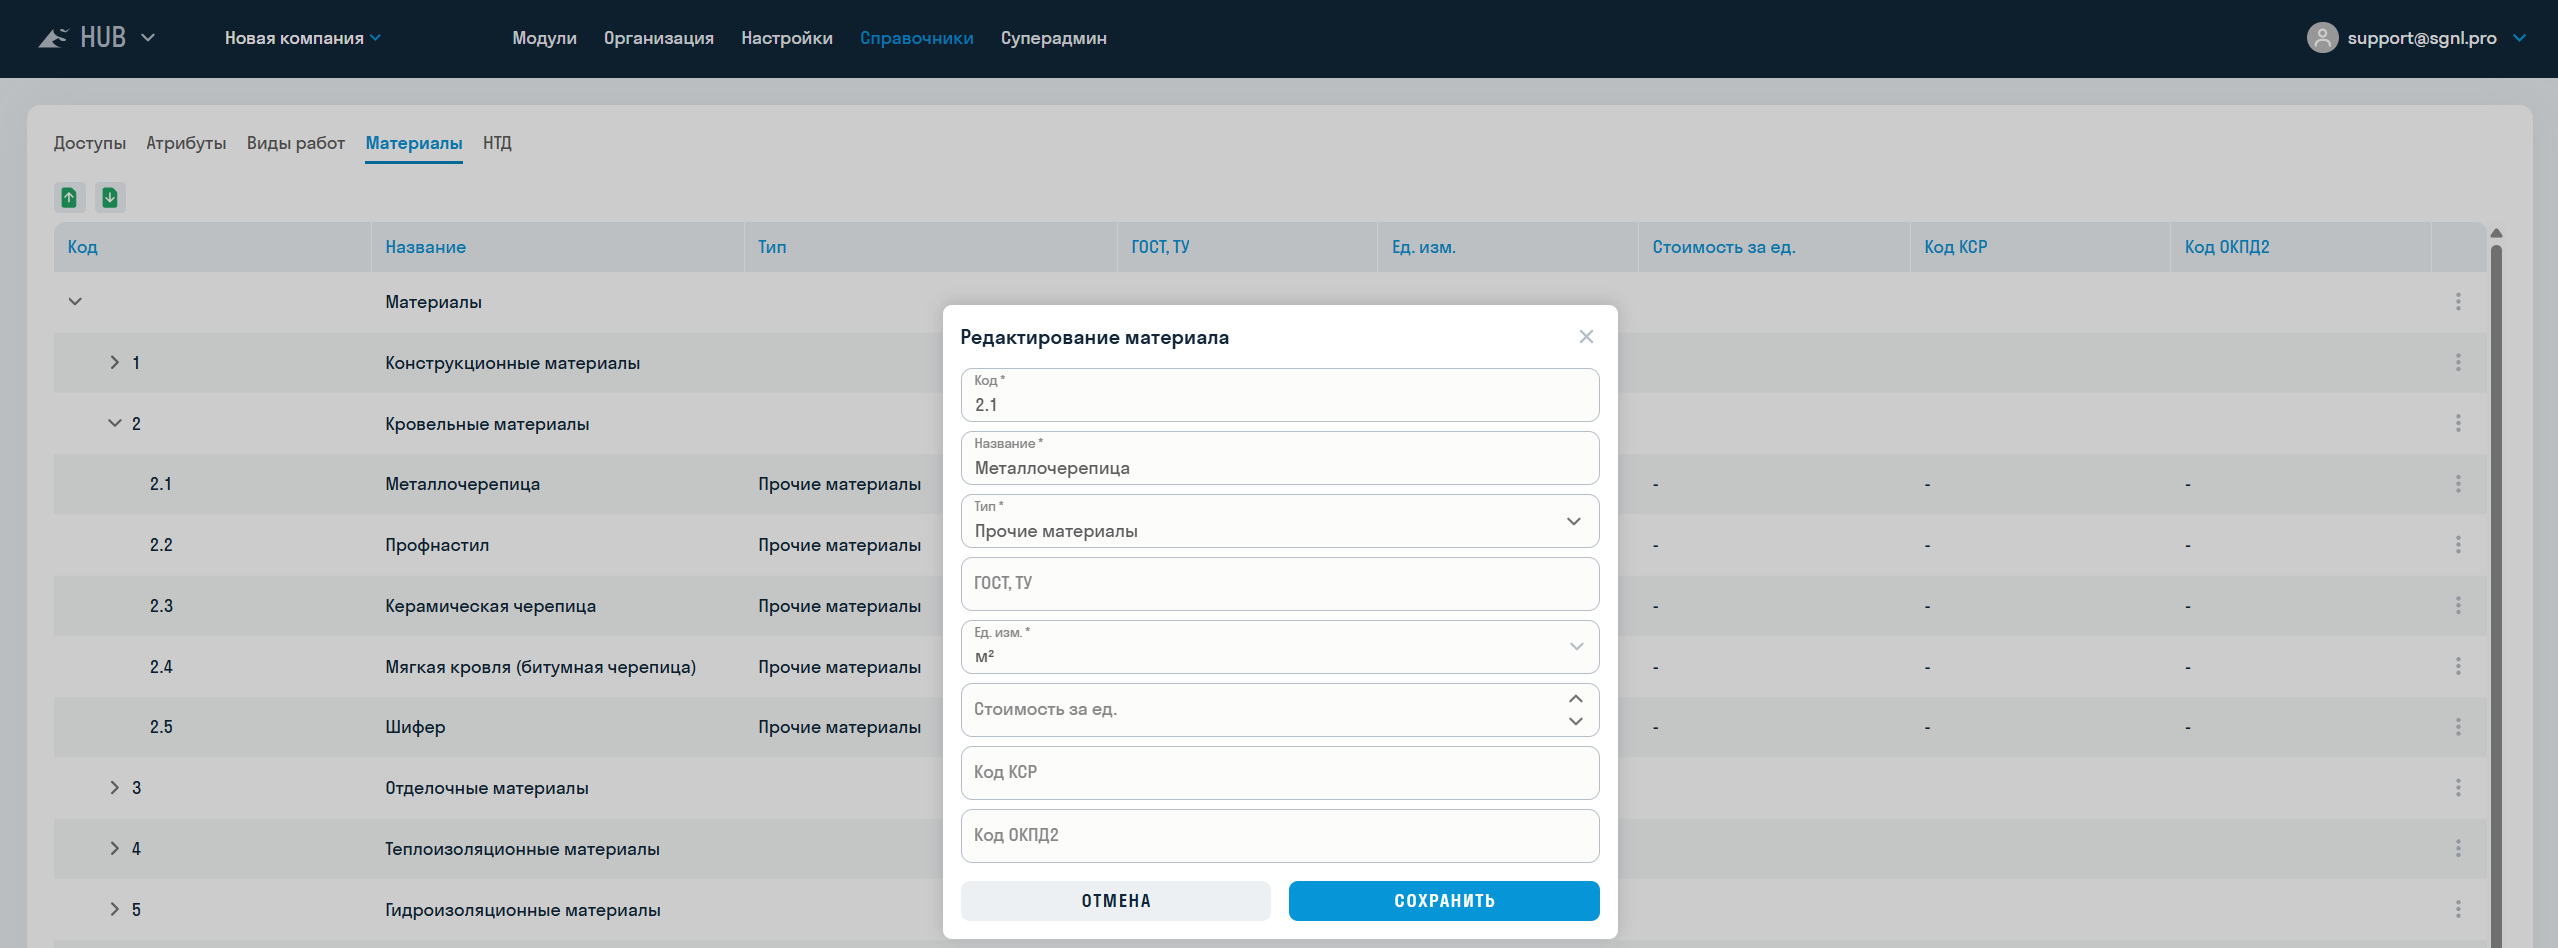Image resolution: width=2558 pixels, height=948 pixels.
Task: Open the Модули menu
Action: point(544,38)
